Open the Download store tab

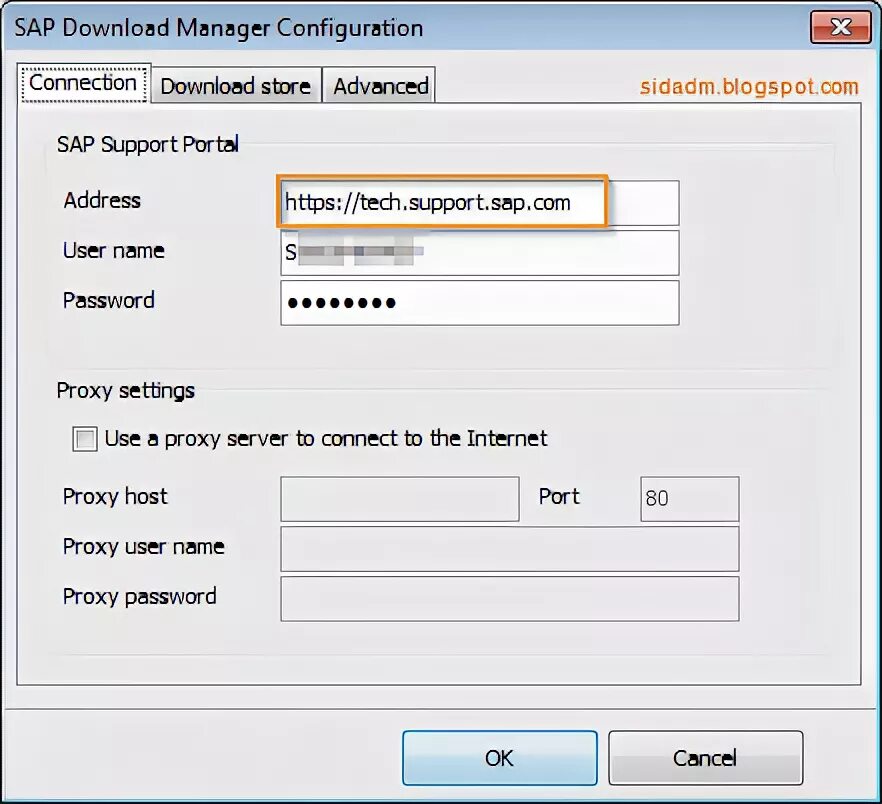coord(236,86)
